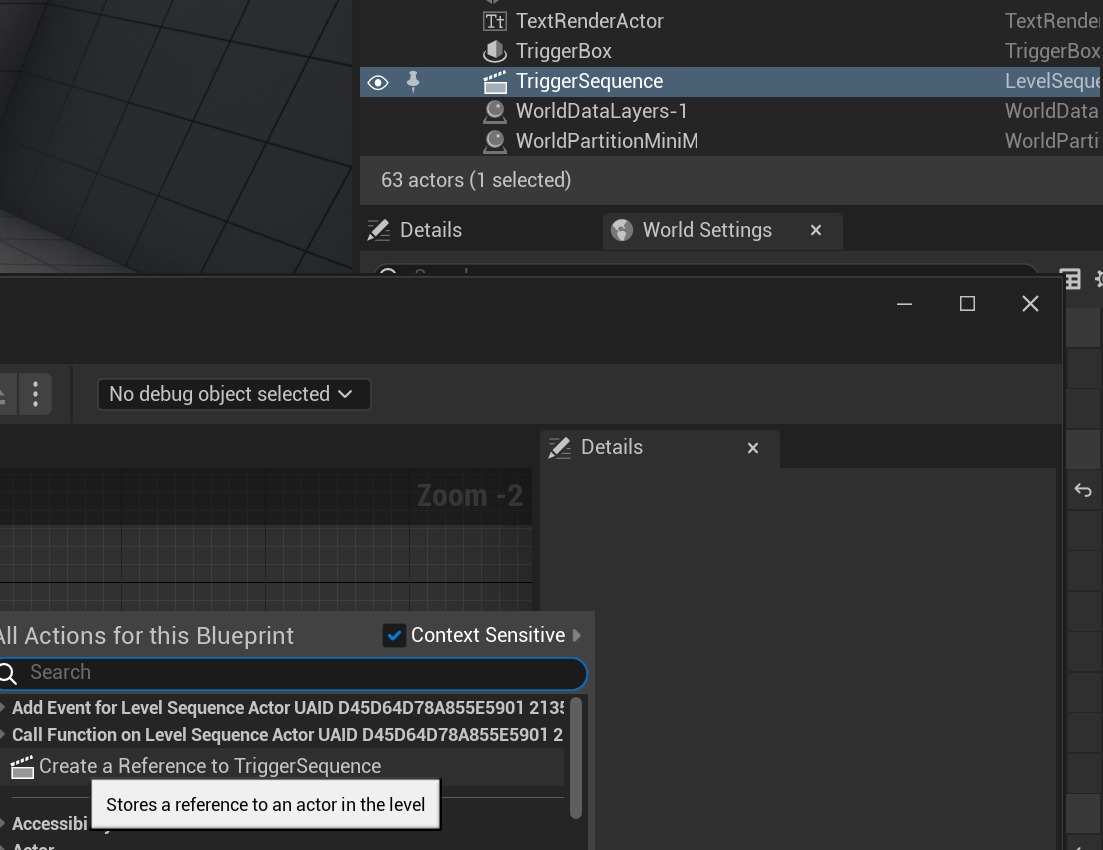Close the Blueprint editor window
This screenshot has height=850, width=1103.
coord(1031,304)
